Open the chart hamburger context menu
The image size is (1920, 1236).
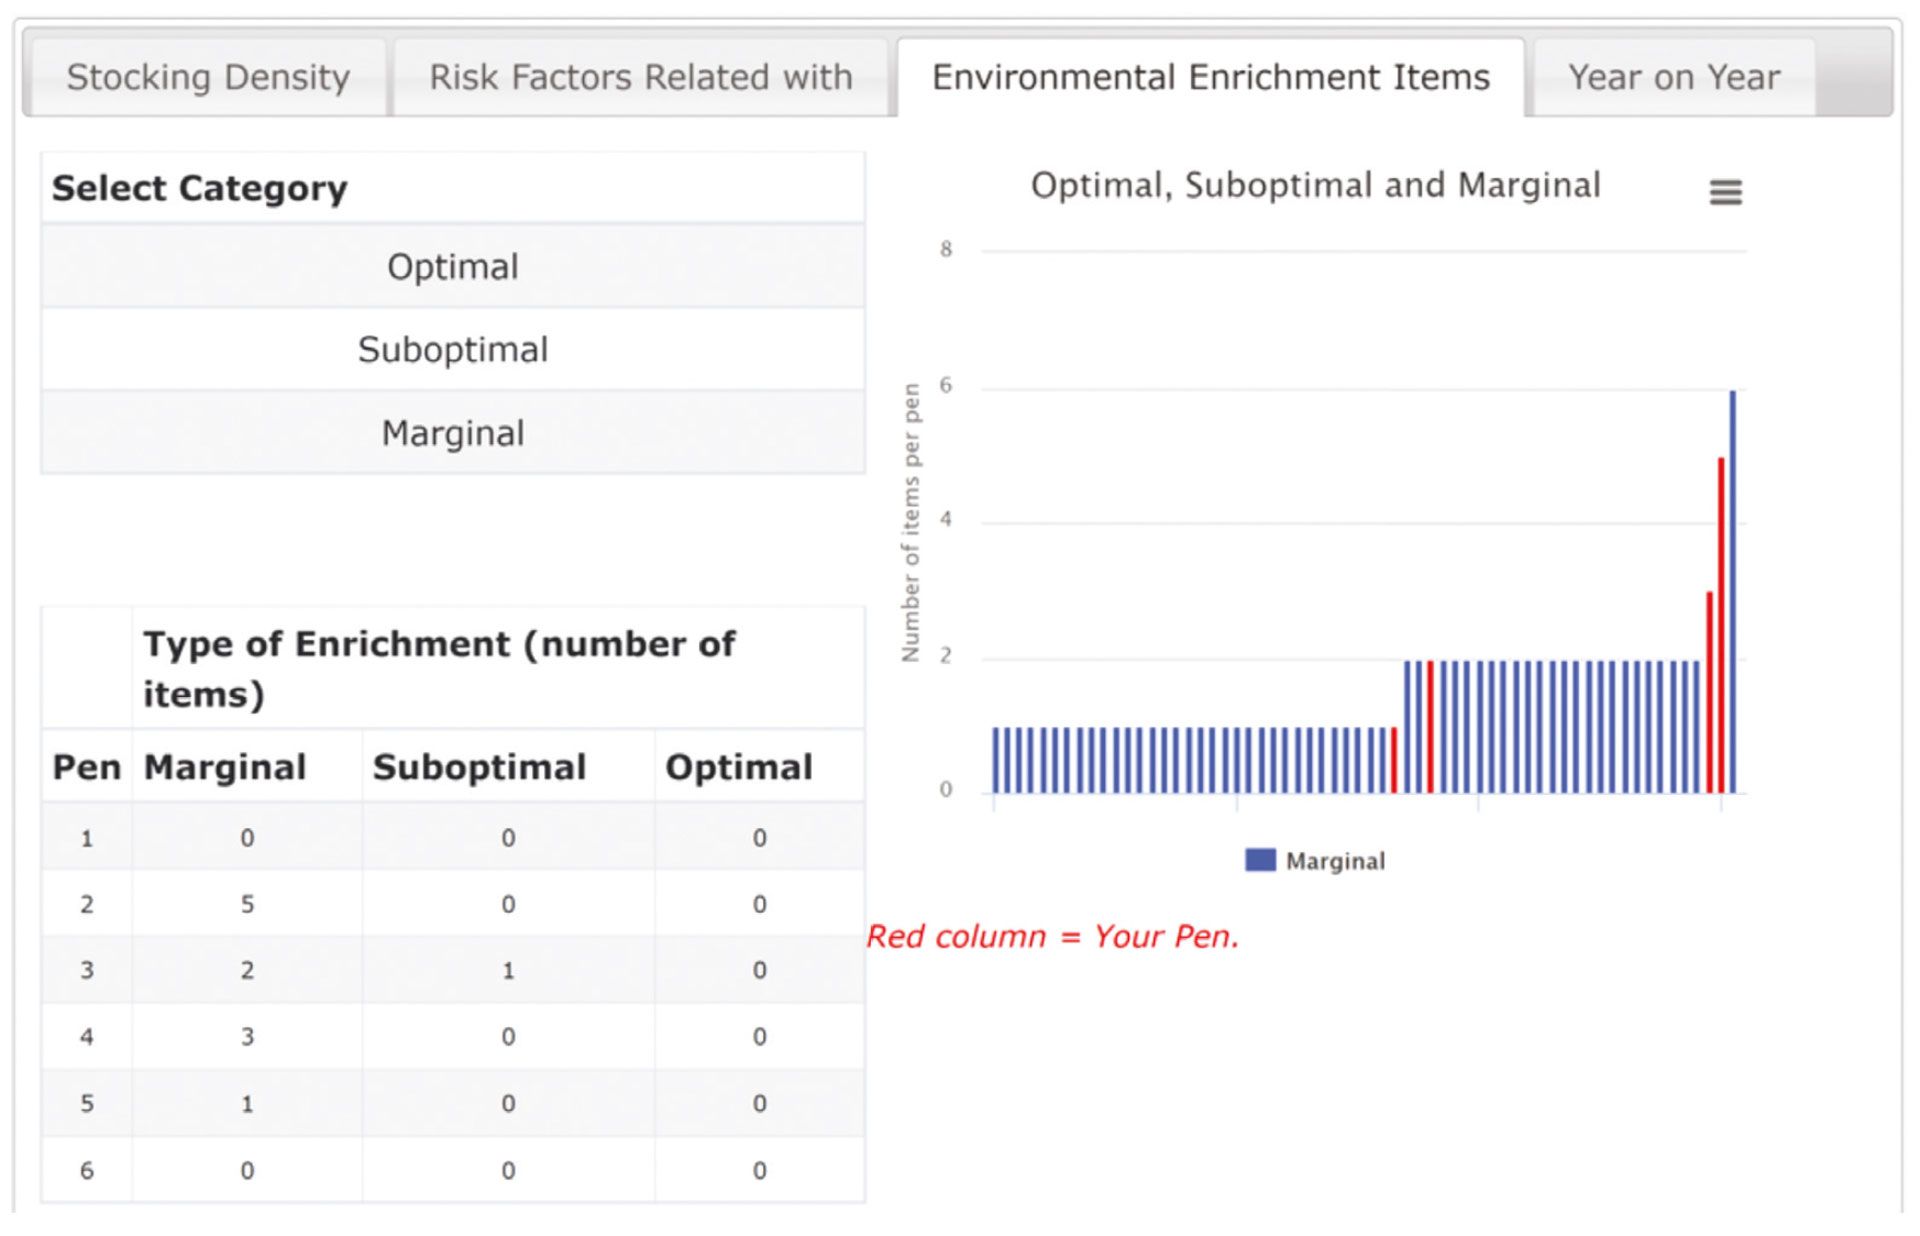point(1725,191)
